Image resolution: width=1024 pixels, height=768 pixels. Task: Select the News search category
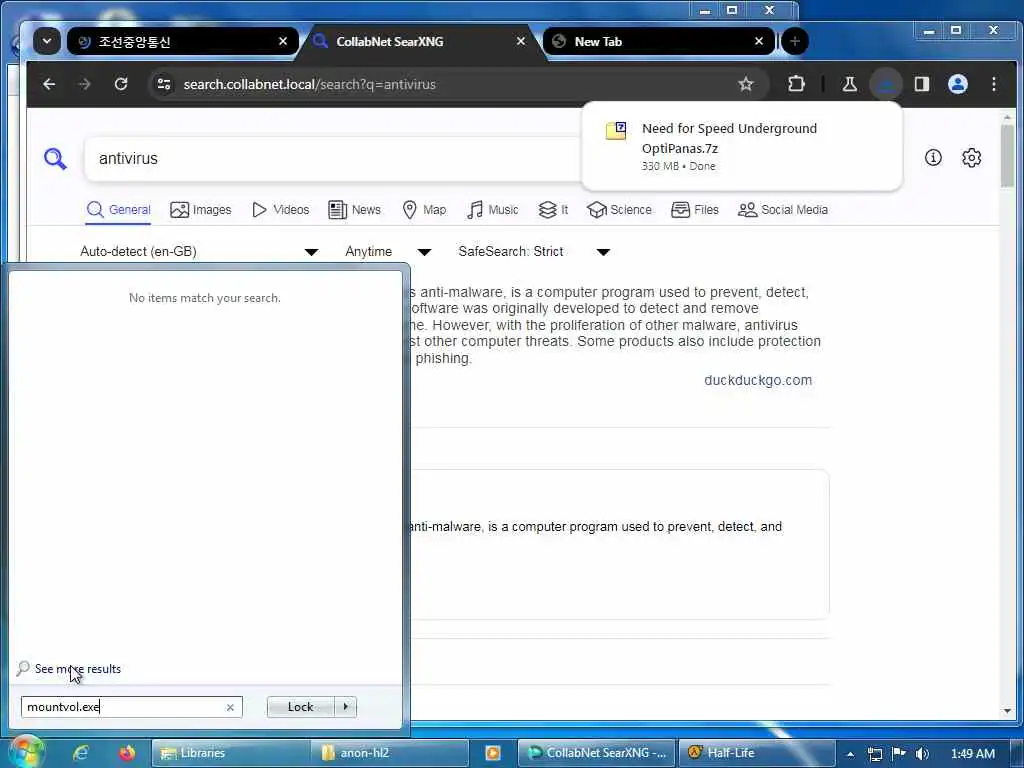(354, 210)
